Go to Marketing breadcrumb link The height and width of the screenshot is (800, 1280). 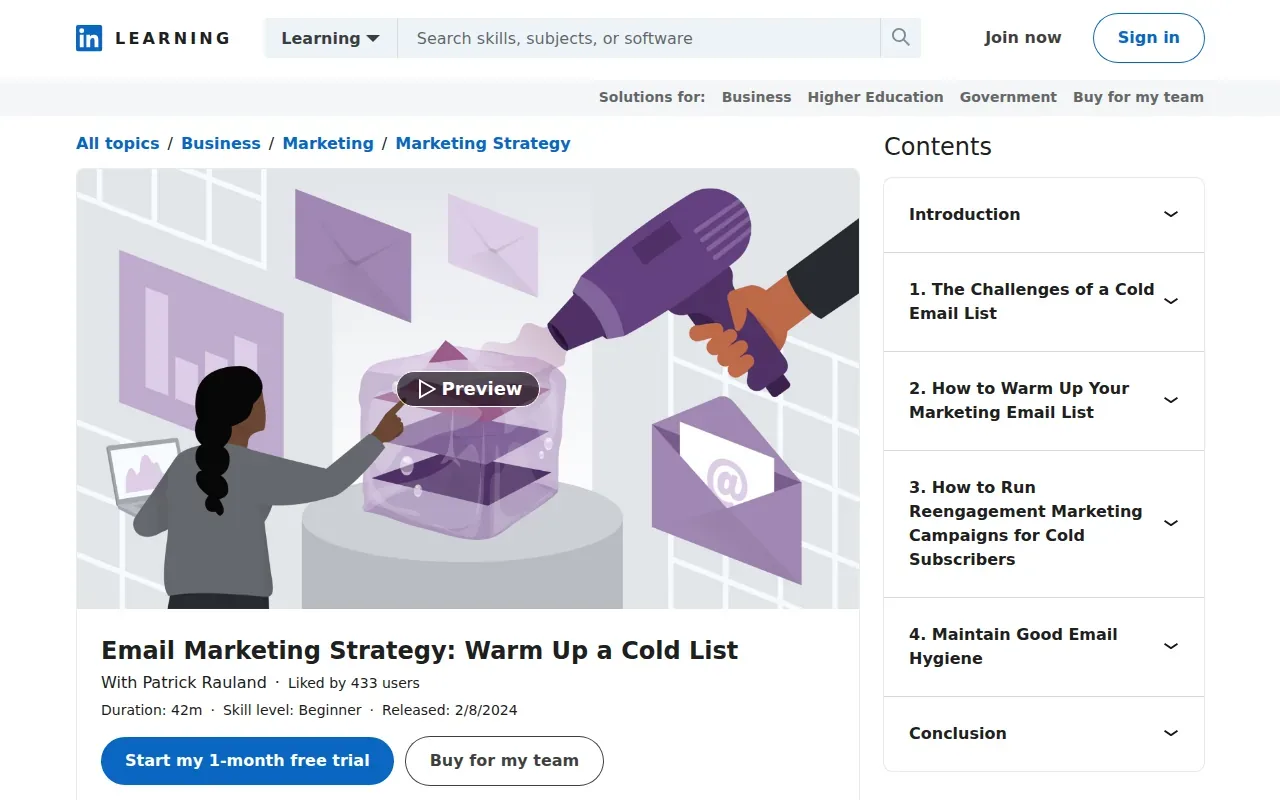pyautogui.click(x=328, y=143)
